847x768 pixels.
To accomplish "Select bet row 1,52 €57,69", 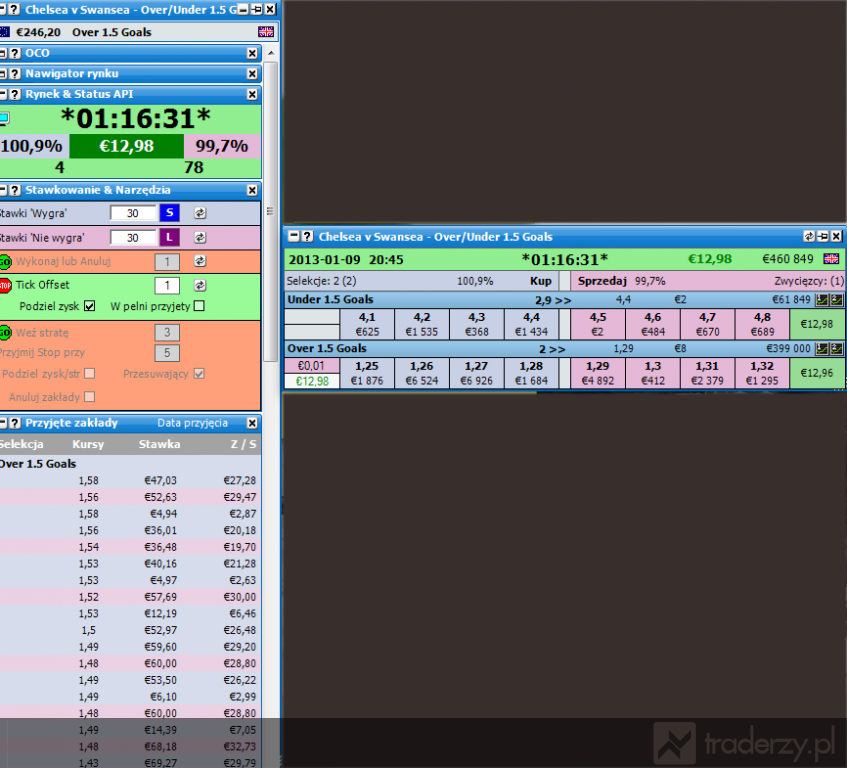I will click(x=130, y=597).
